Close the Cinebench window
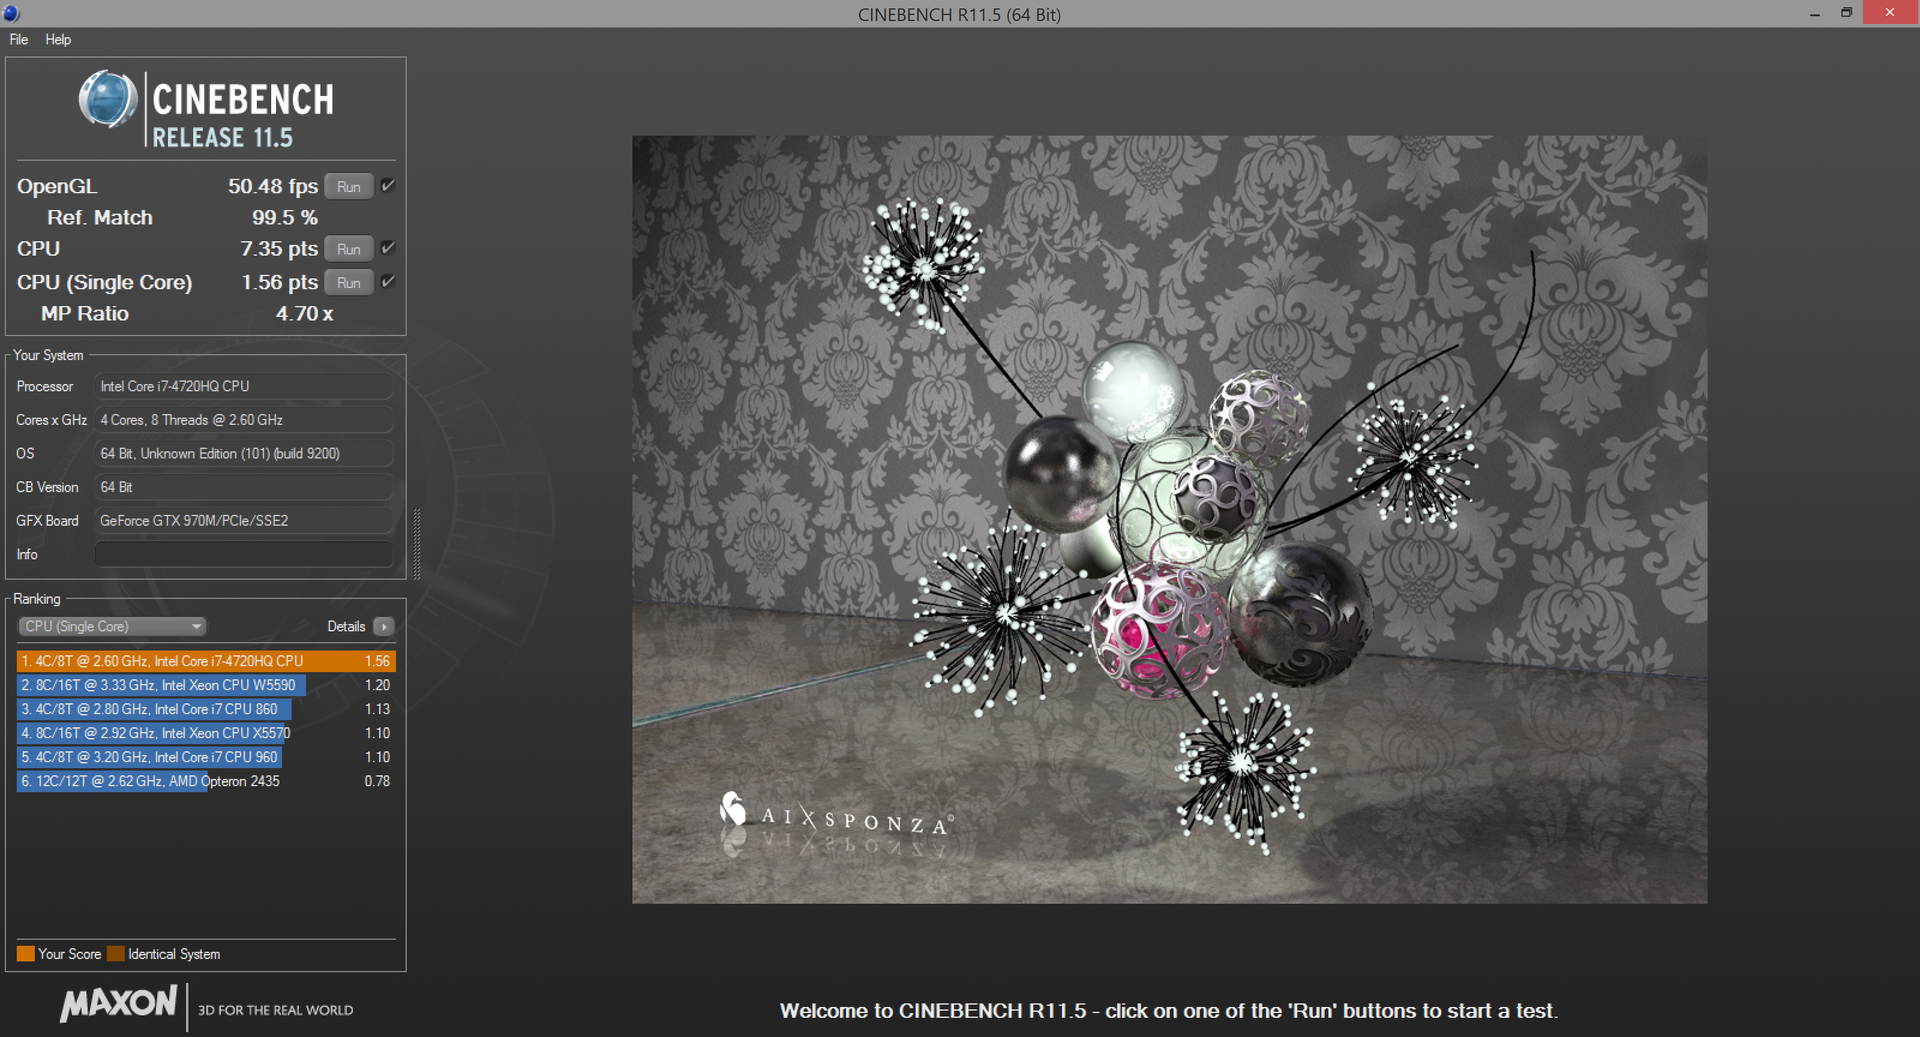The width and height of the screenshot is (1920, 1037). click(x=1890, y=13)
